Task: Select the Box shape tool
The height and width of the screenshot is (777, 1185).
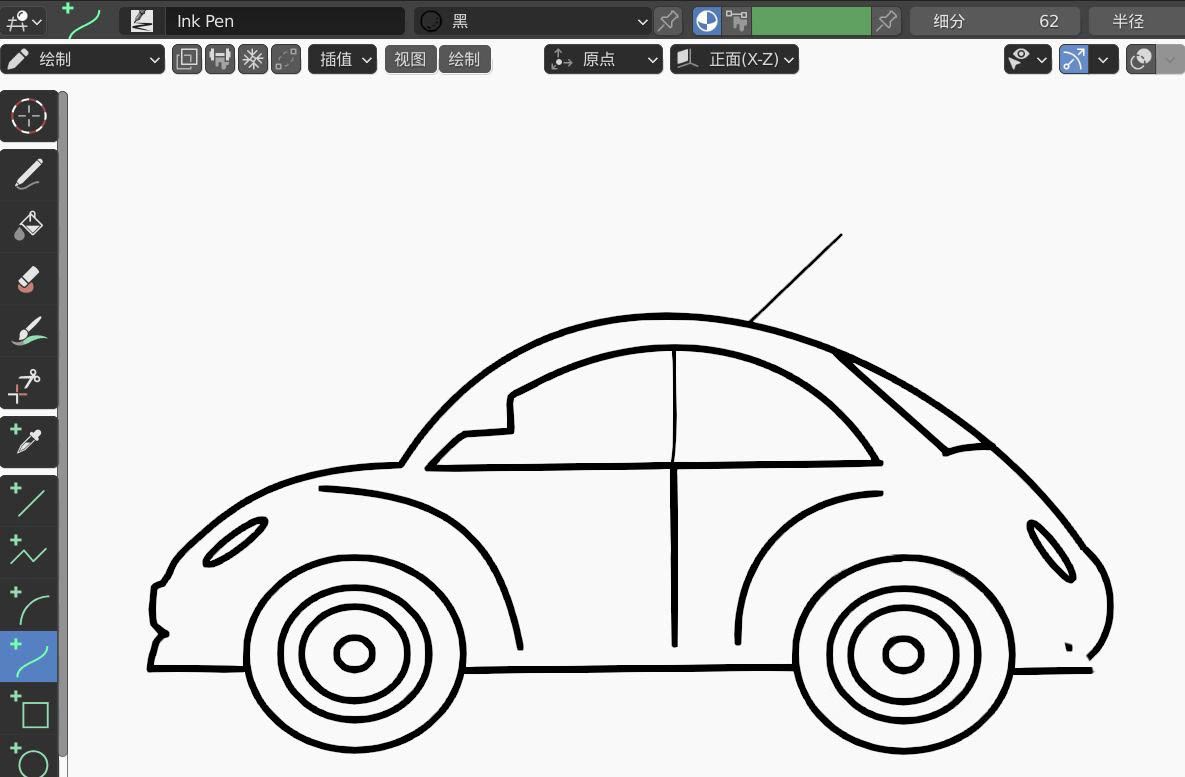Action: pos(28,712)
